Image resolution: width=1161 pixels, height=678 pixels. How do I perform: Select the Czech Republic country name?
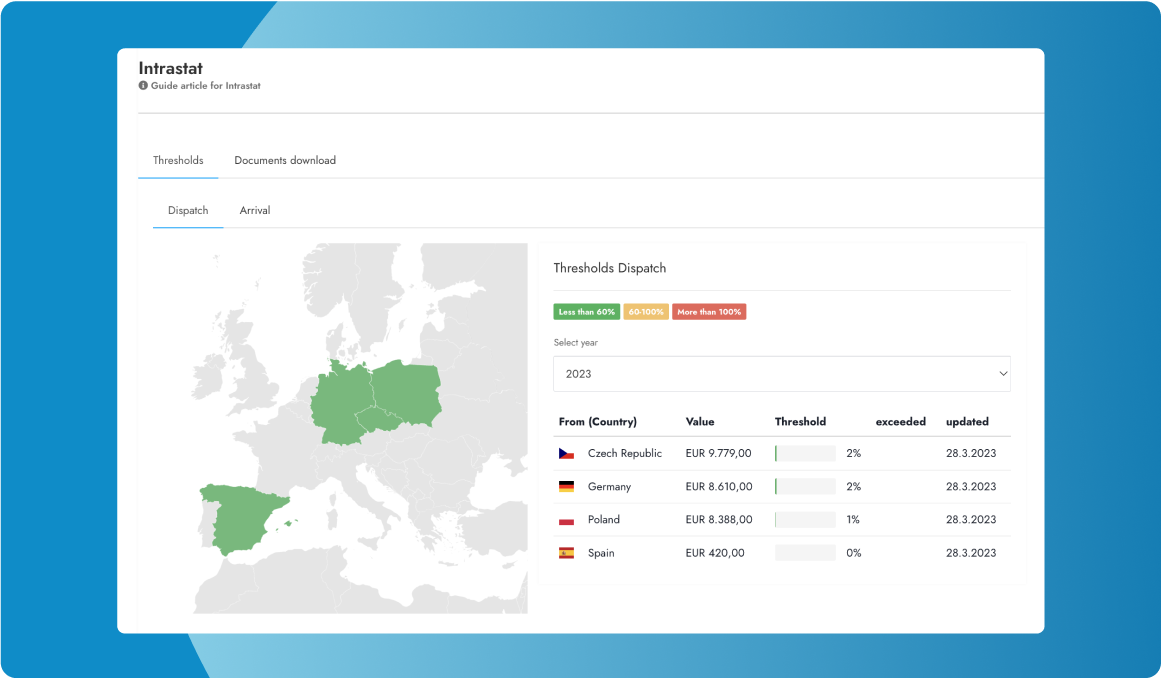(x=625, y=454)
